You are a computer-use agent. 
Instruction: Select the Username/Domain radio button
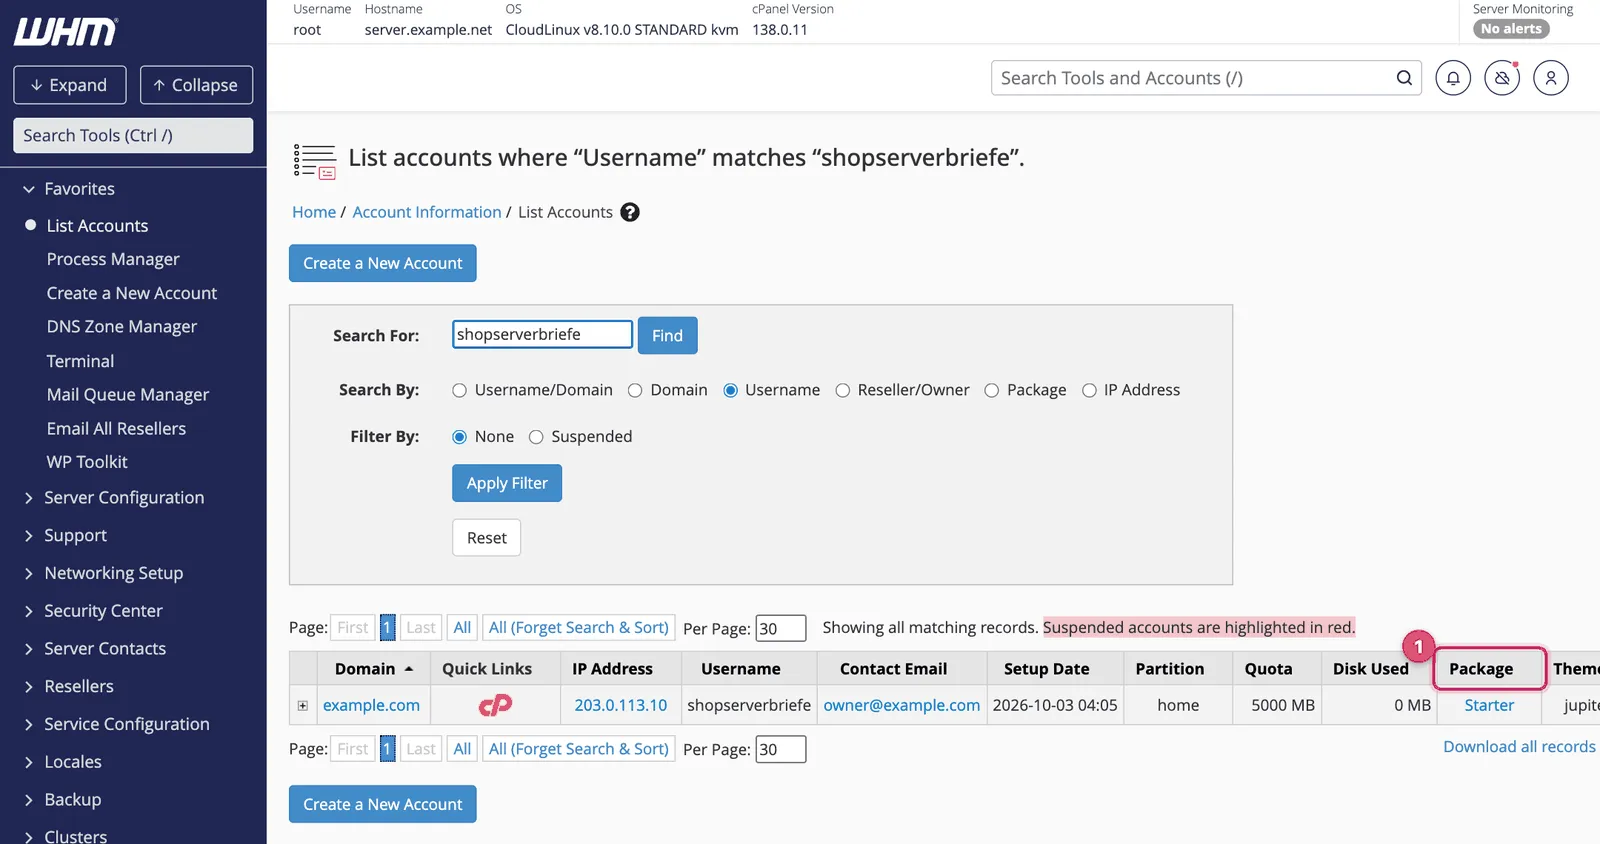click(x=459, y=391)
